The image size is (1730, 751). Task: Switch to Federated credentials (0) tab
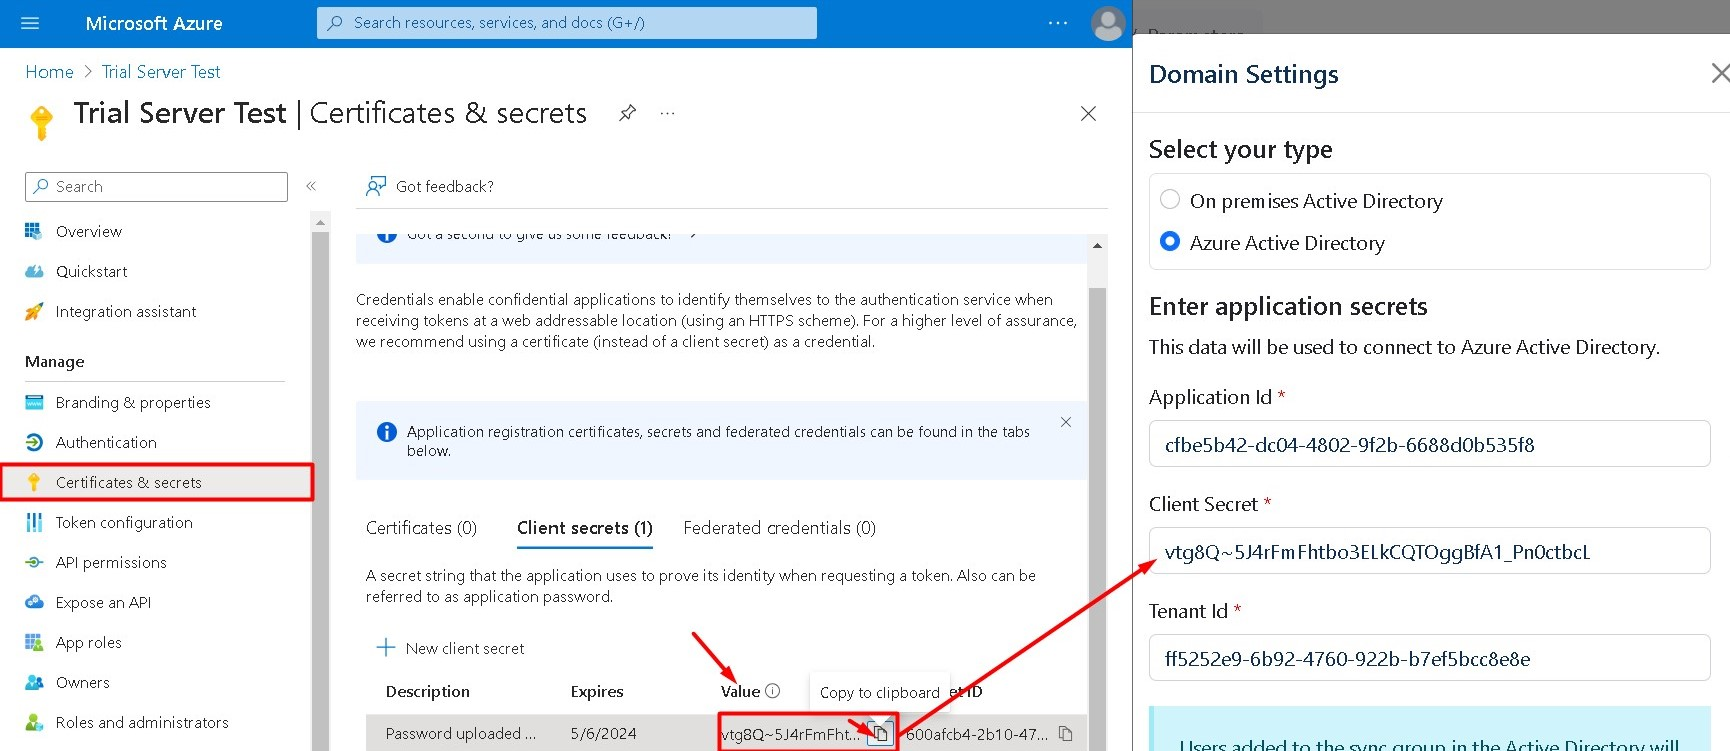pos(779,528)
